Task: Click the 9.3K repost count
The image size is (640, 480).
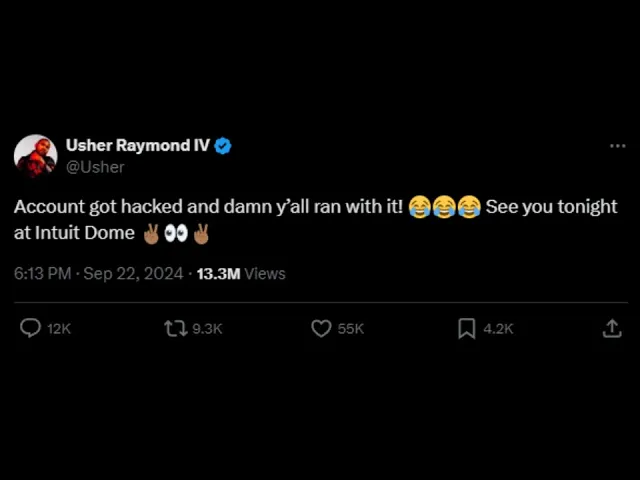Action: (x=207, y=329)
